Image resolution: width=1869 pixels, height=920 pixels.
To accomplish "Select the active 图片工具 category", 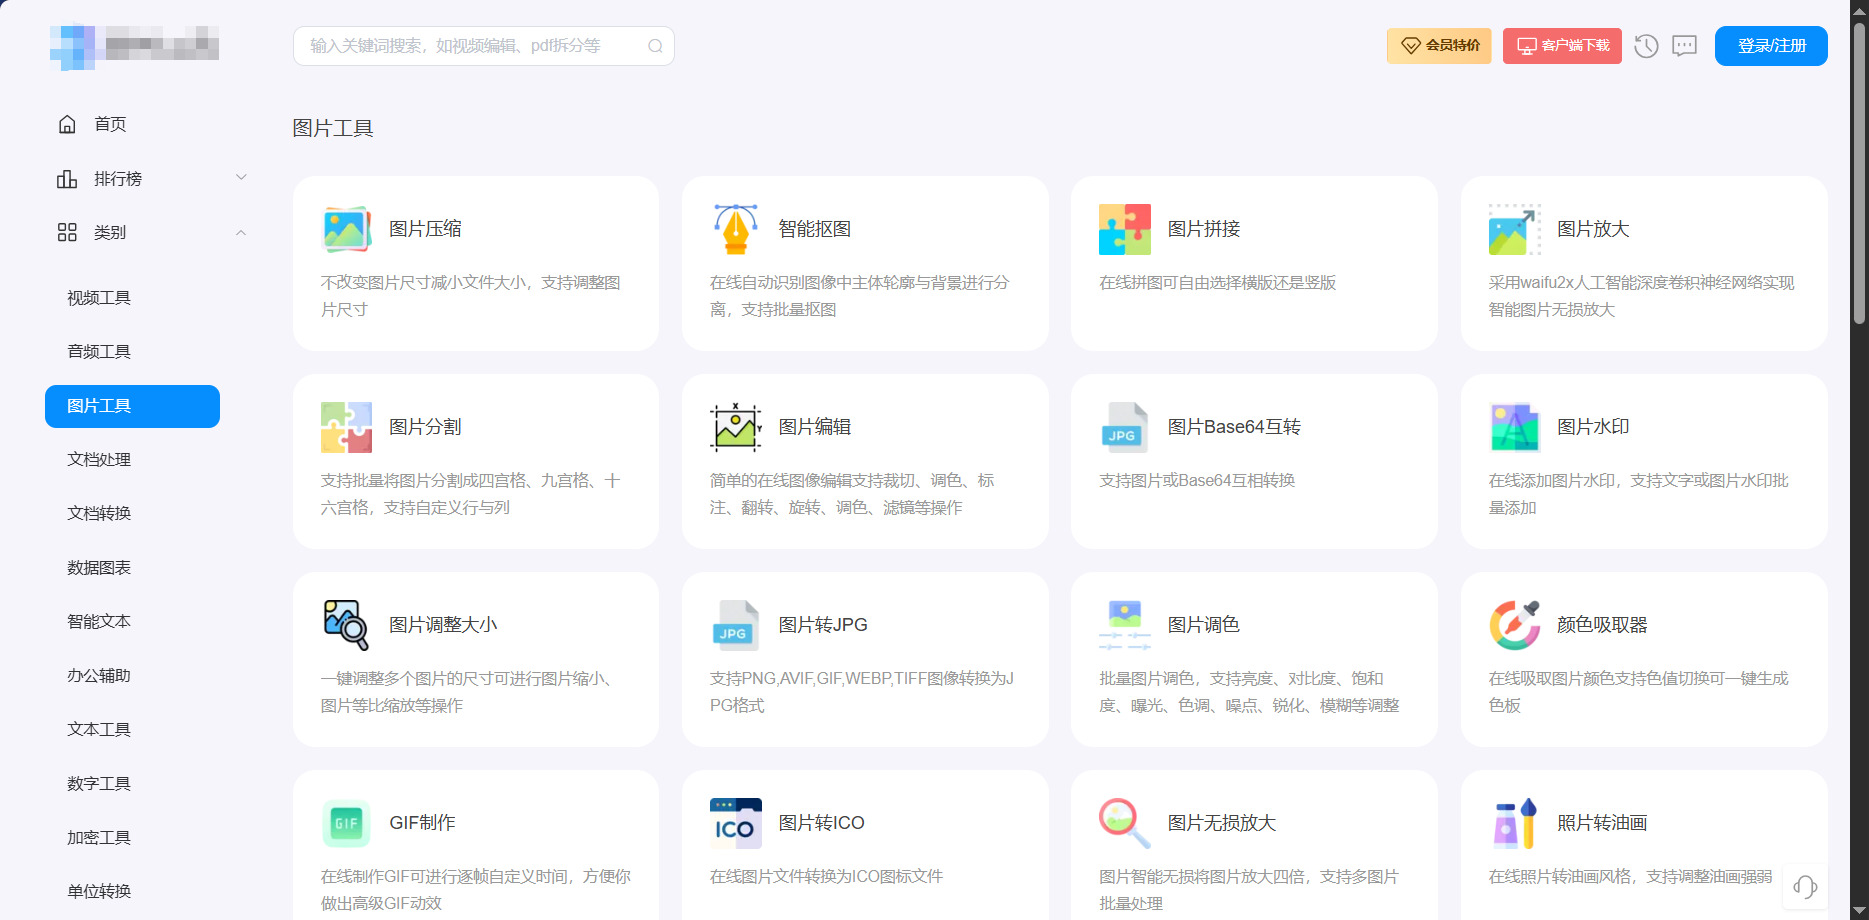I will [x=132, y=406].
